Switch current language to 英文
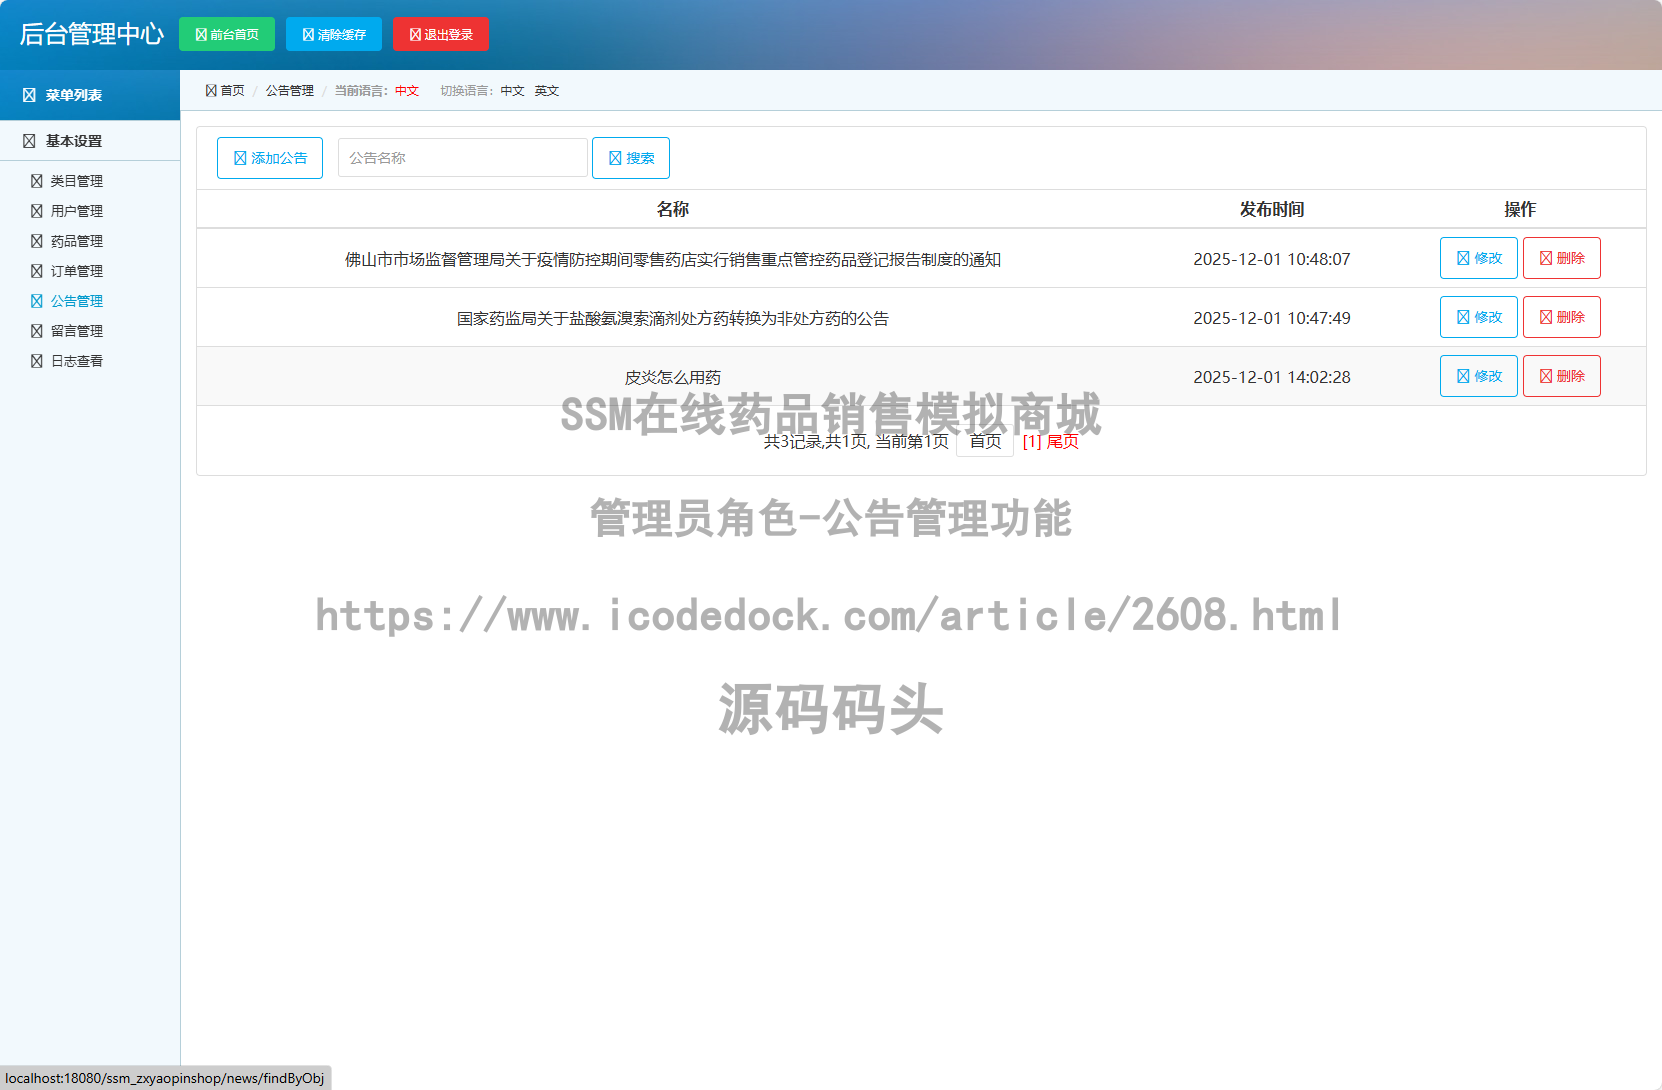The height and width of the screenshot is (1090, 1662). (546, 90)
